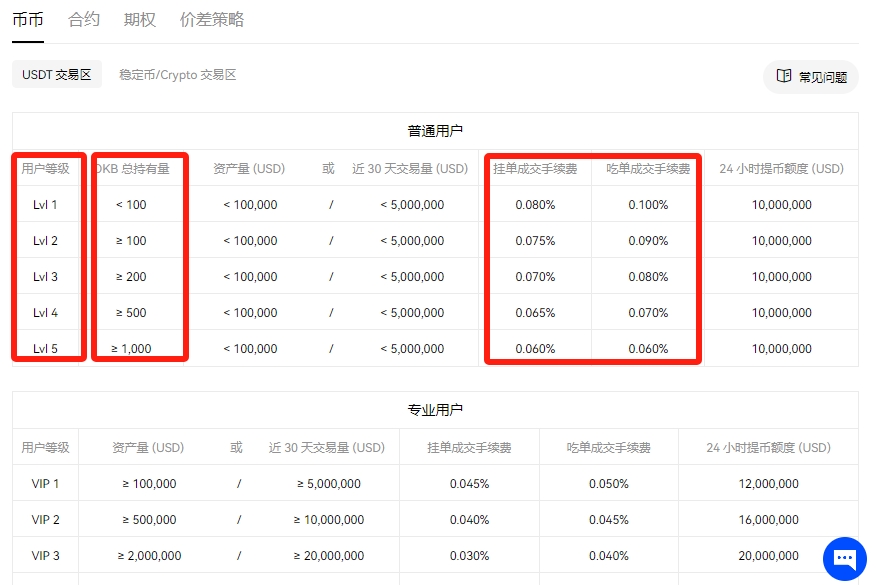This screenshot has width=877, height=585.
Task: Select the USDT 交易区 sub-tab
Action: [57, 74]
